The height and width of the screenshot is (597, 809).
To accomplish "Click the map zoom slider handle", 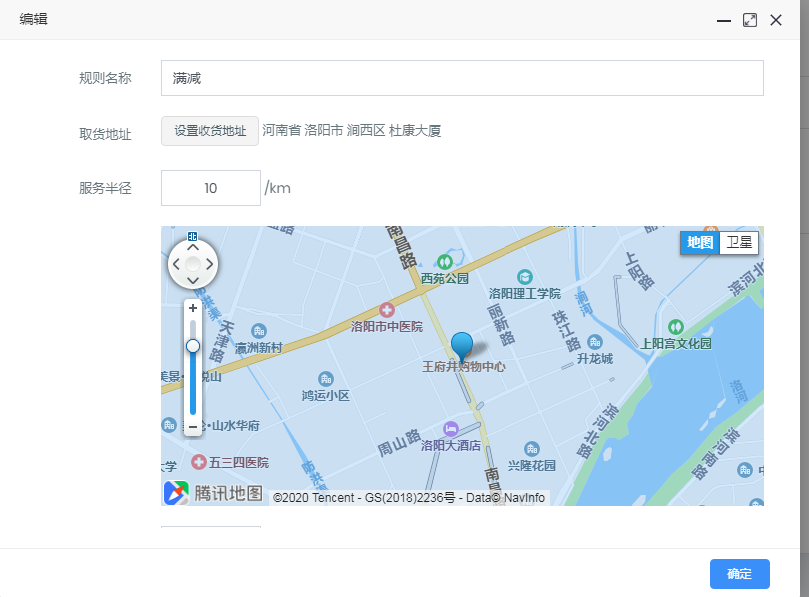I will pos(193,346).
